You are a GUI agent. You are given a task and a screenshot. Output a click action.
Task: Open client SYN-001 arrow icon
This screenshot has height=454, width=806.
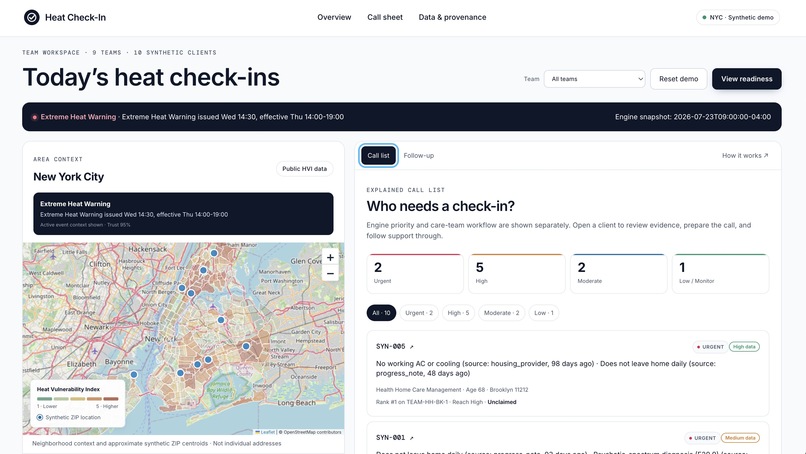(x=412, y=438)
